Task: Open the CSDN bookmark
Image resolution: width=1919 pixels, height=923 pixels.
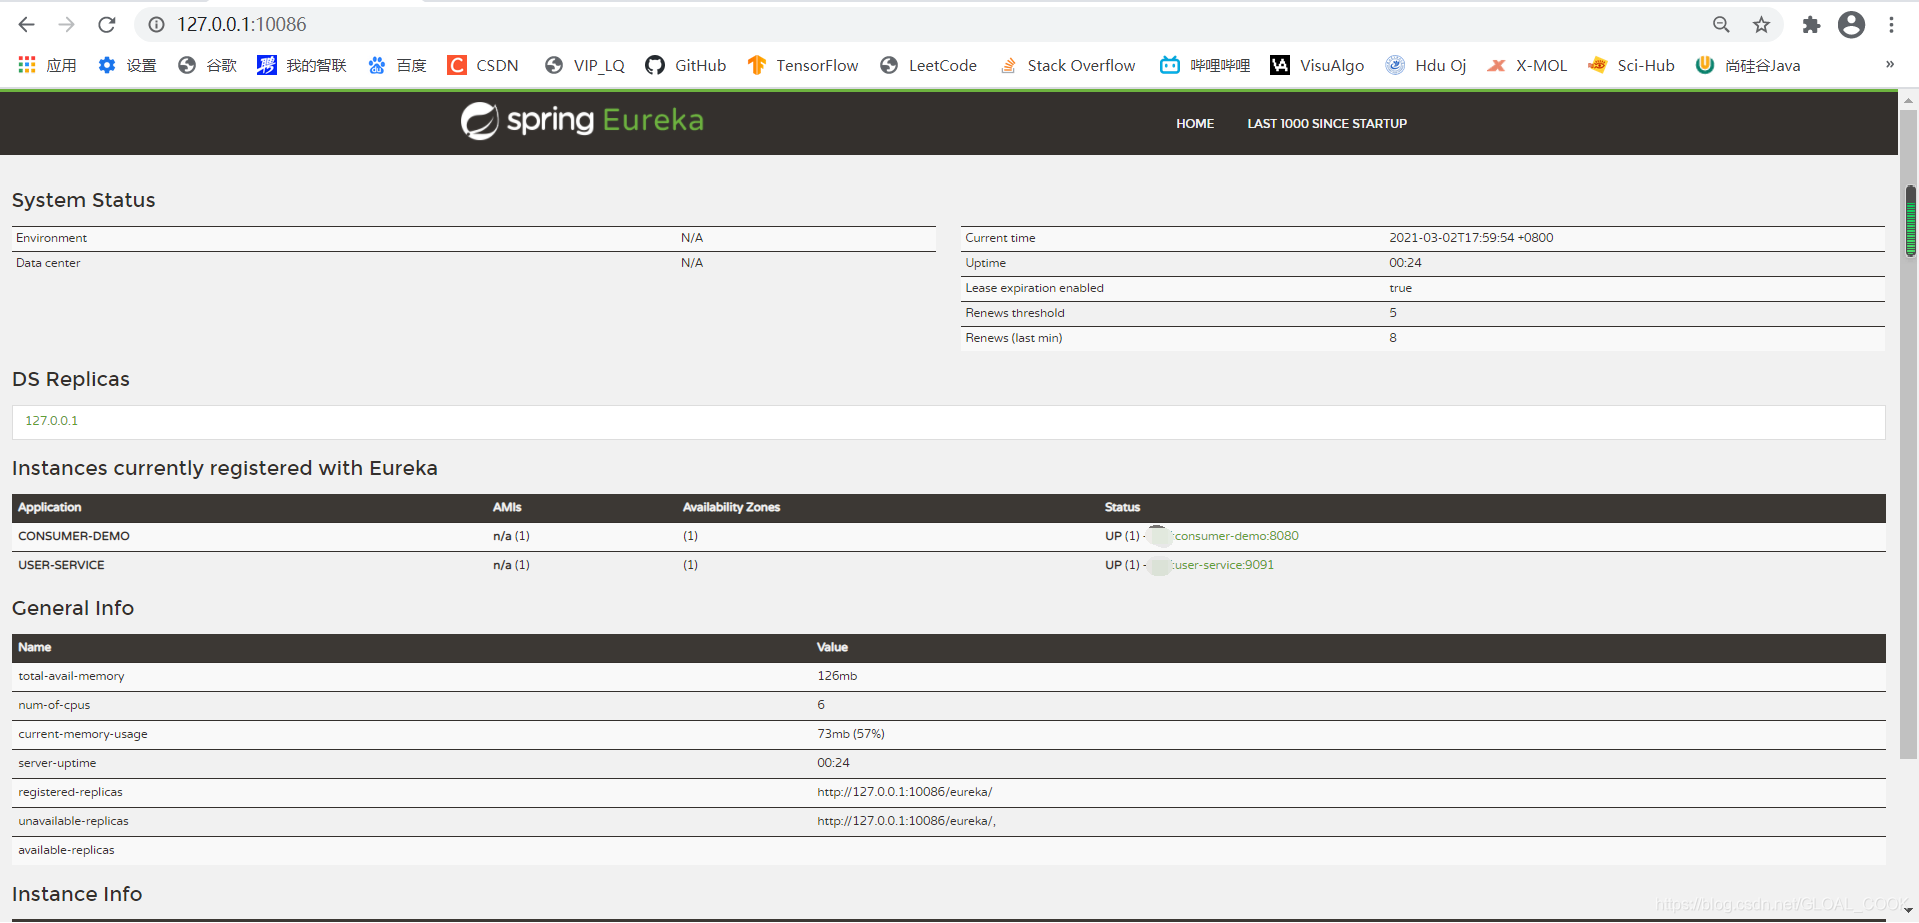Action: [x=483, y=65]
